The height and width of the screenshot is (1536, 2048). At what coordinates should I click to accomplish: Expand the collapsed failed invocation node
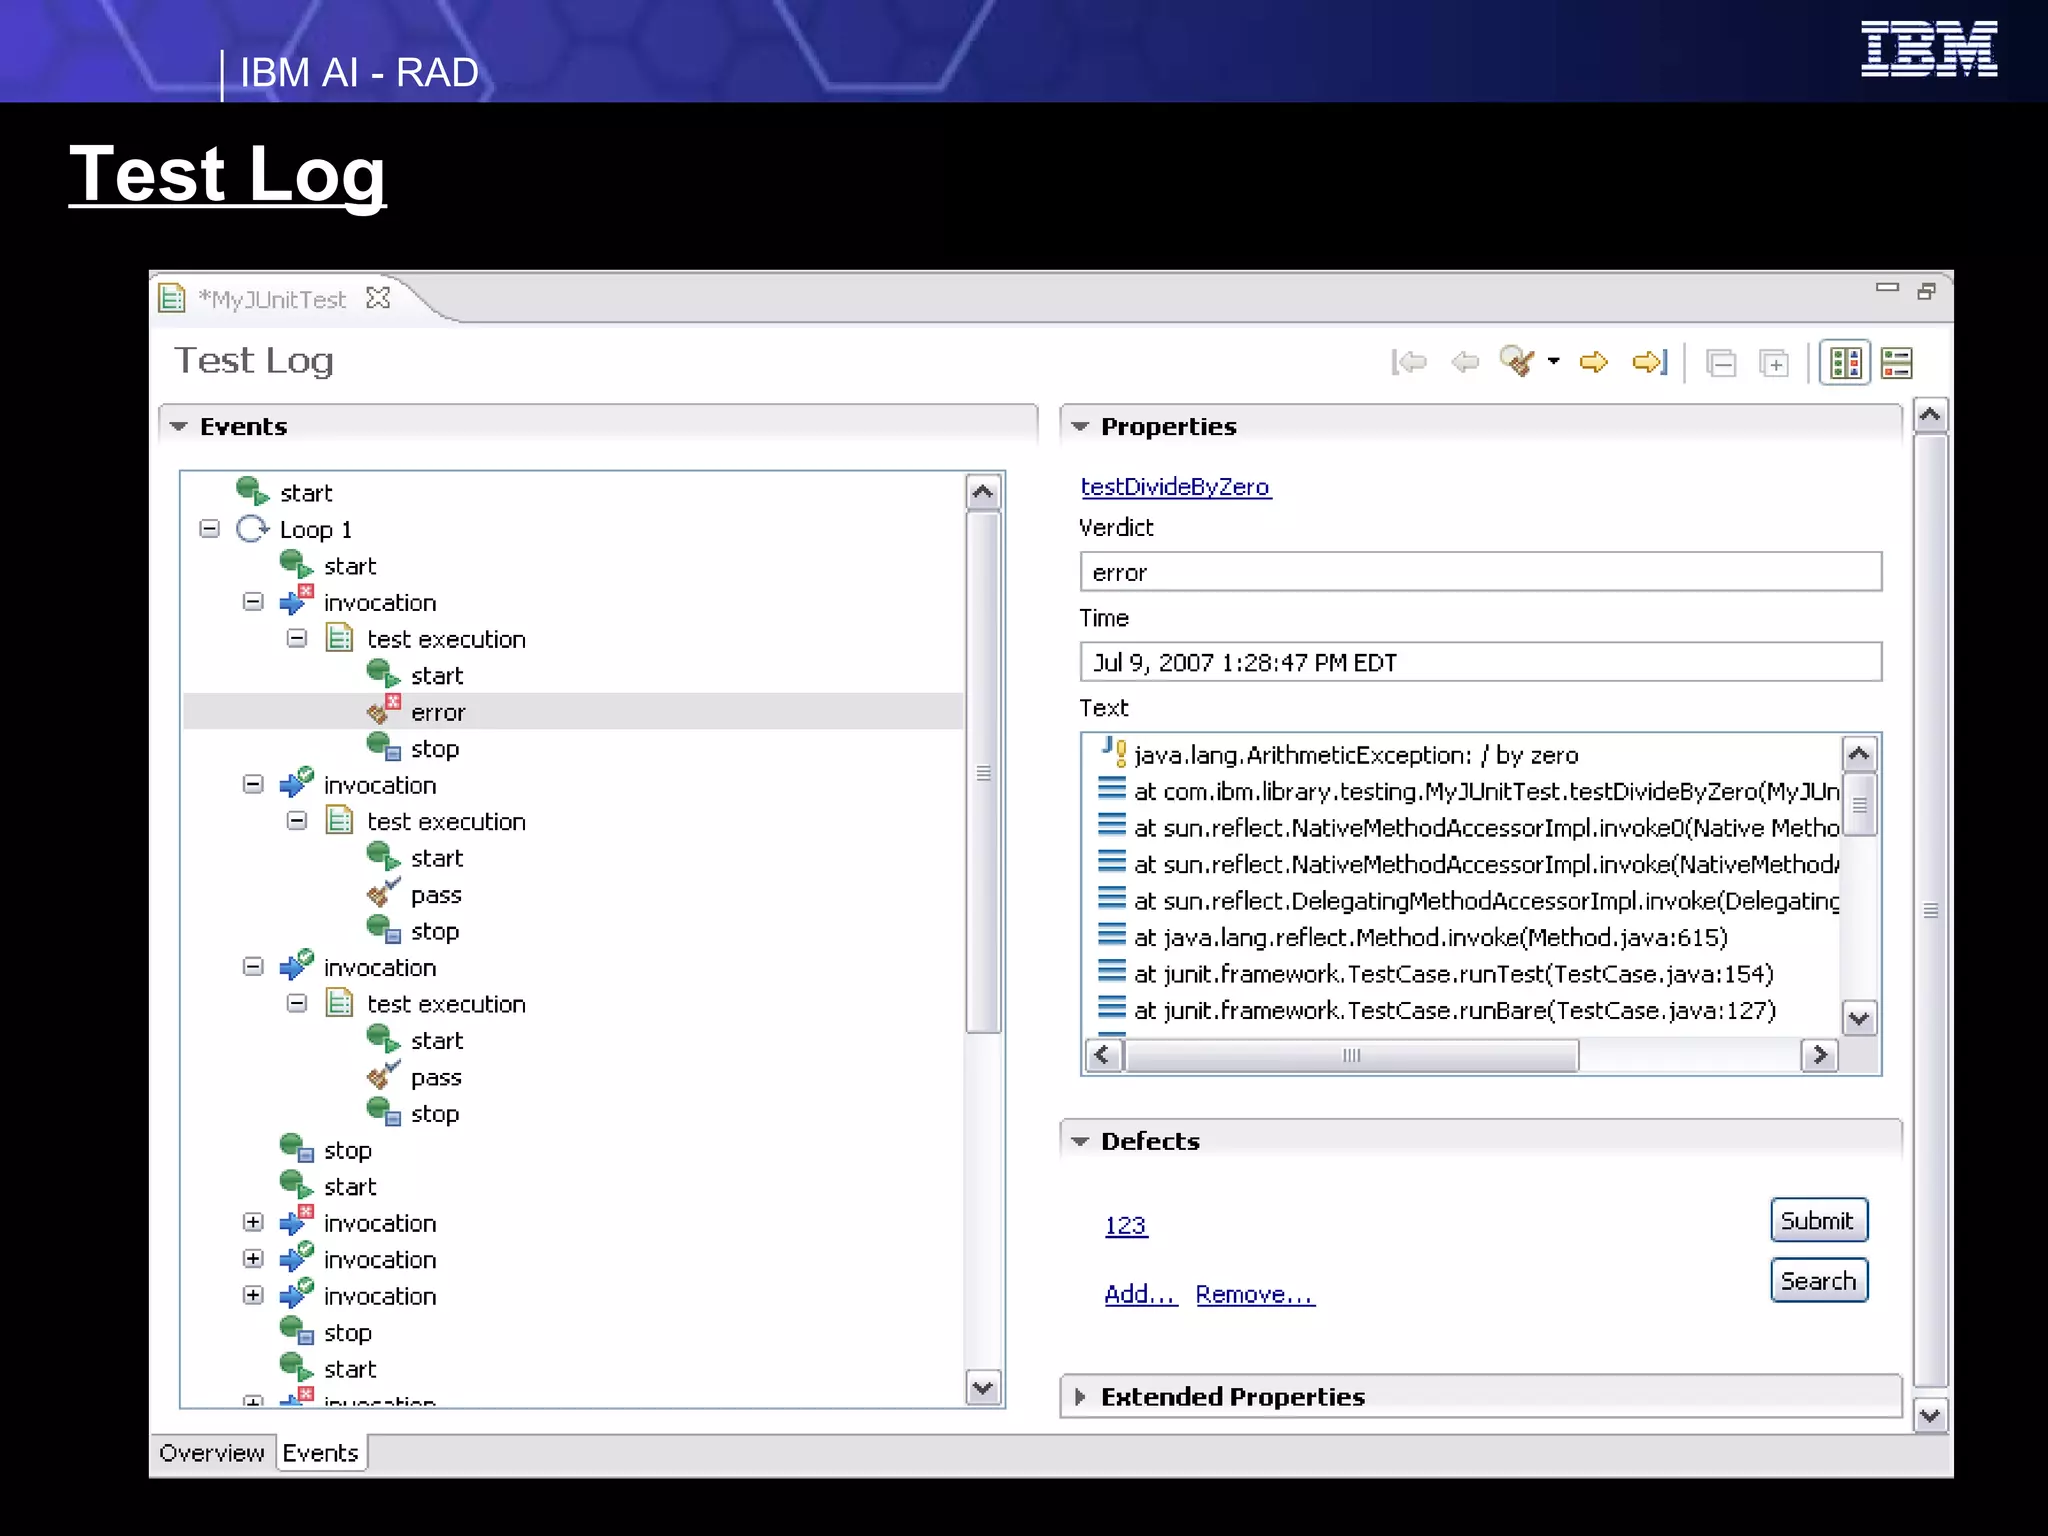tap(253, 1222)
